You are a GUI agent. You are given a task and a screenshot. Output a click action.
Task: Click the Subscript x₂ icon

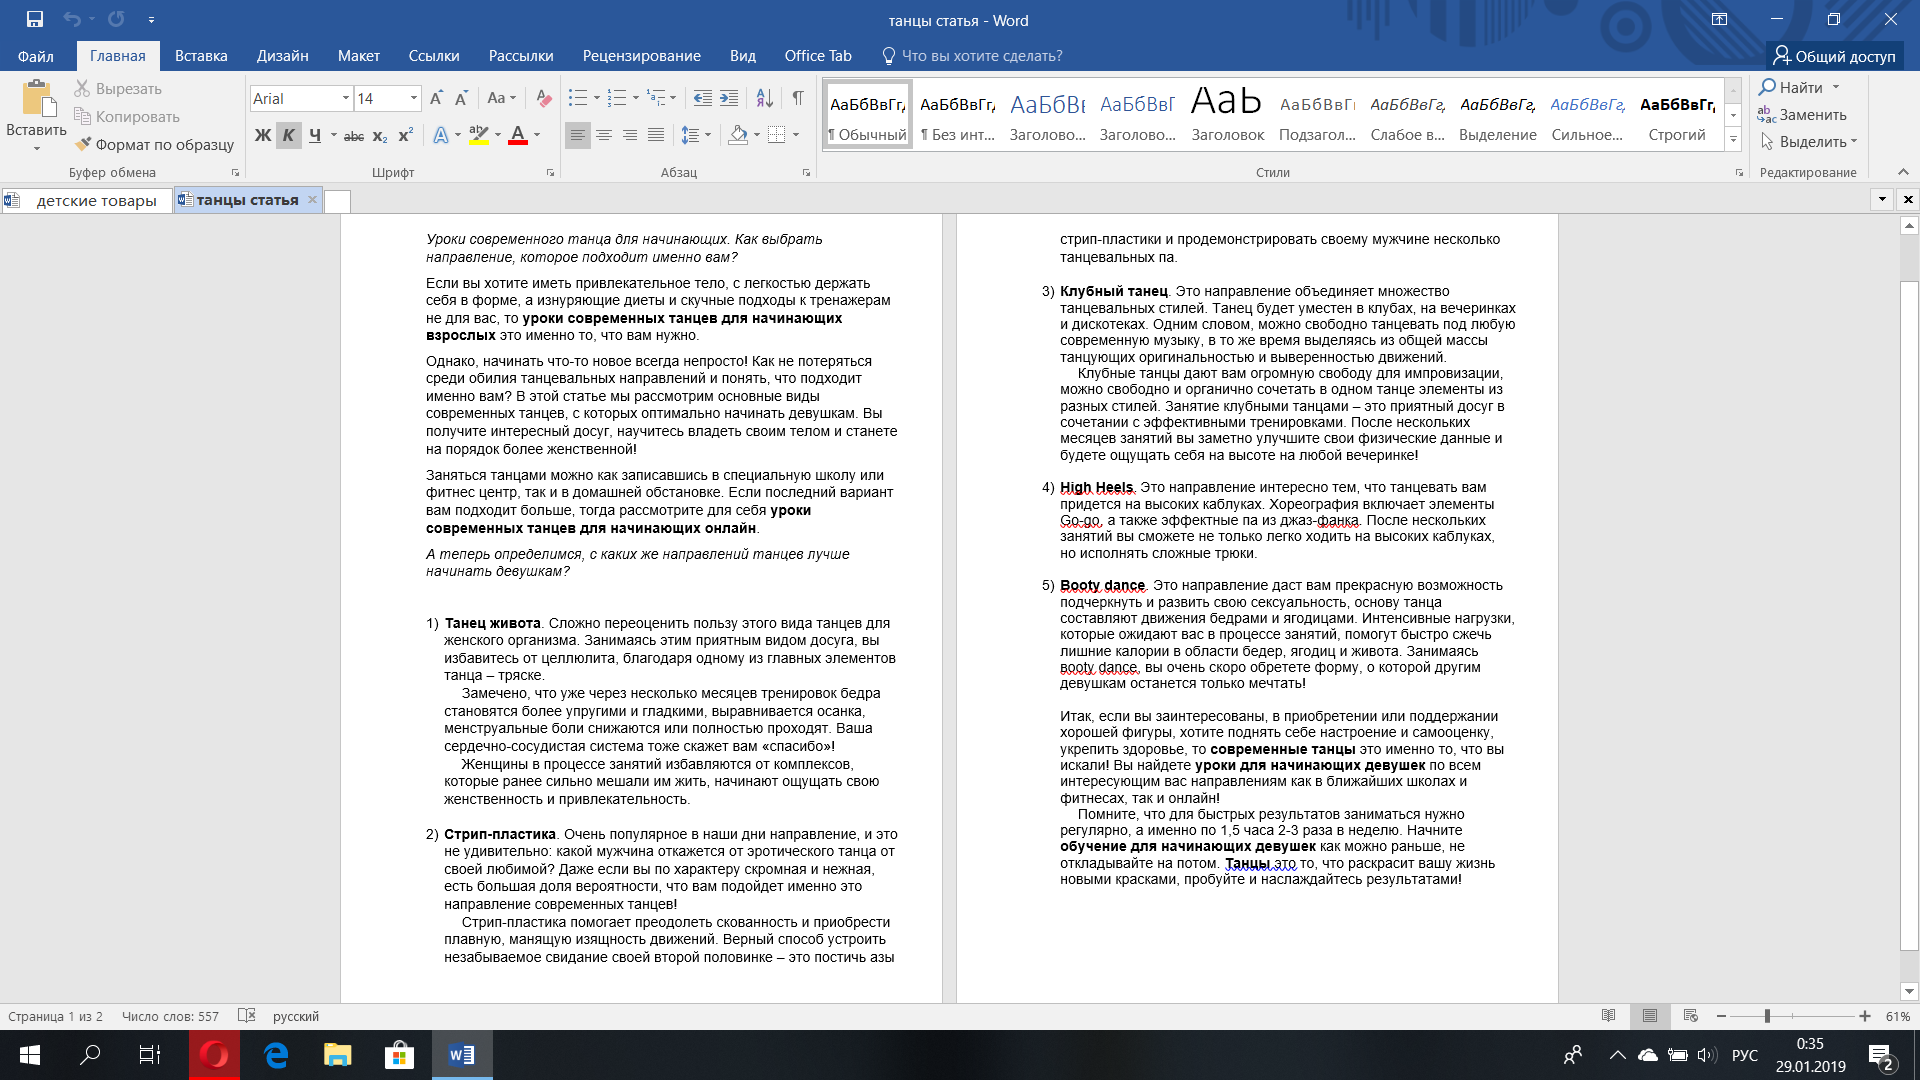(379, 135)
